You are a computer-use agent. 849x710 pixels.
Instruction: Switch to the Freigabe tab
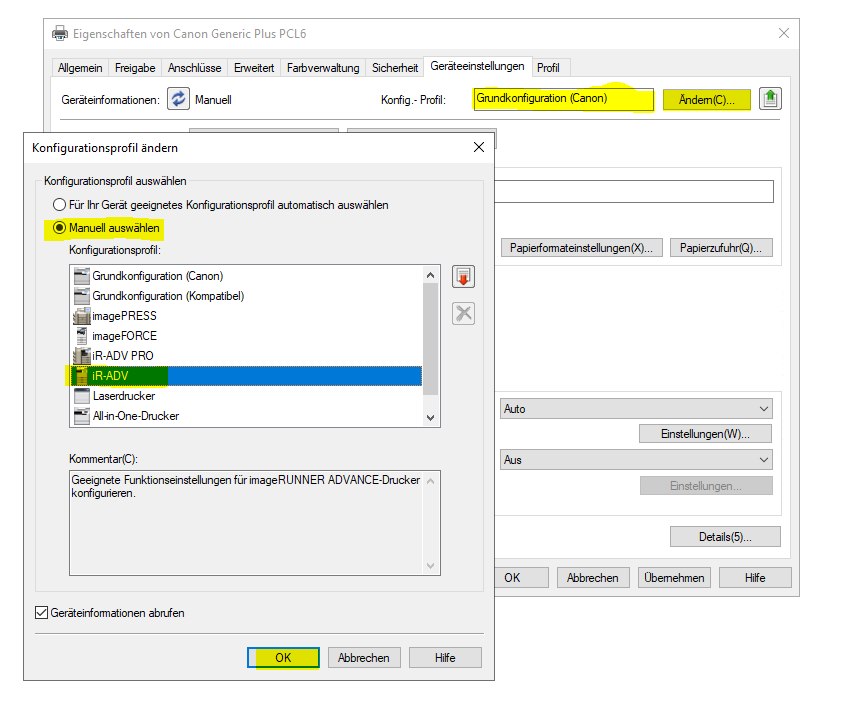click(x=135, y=68)
